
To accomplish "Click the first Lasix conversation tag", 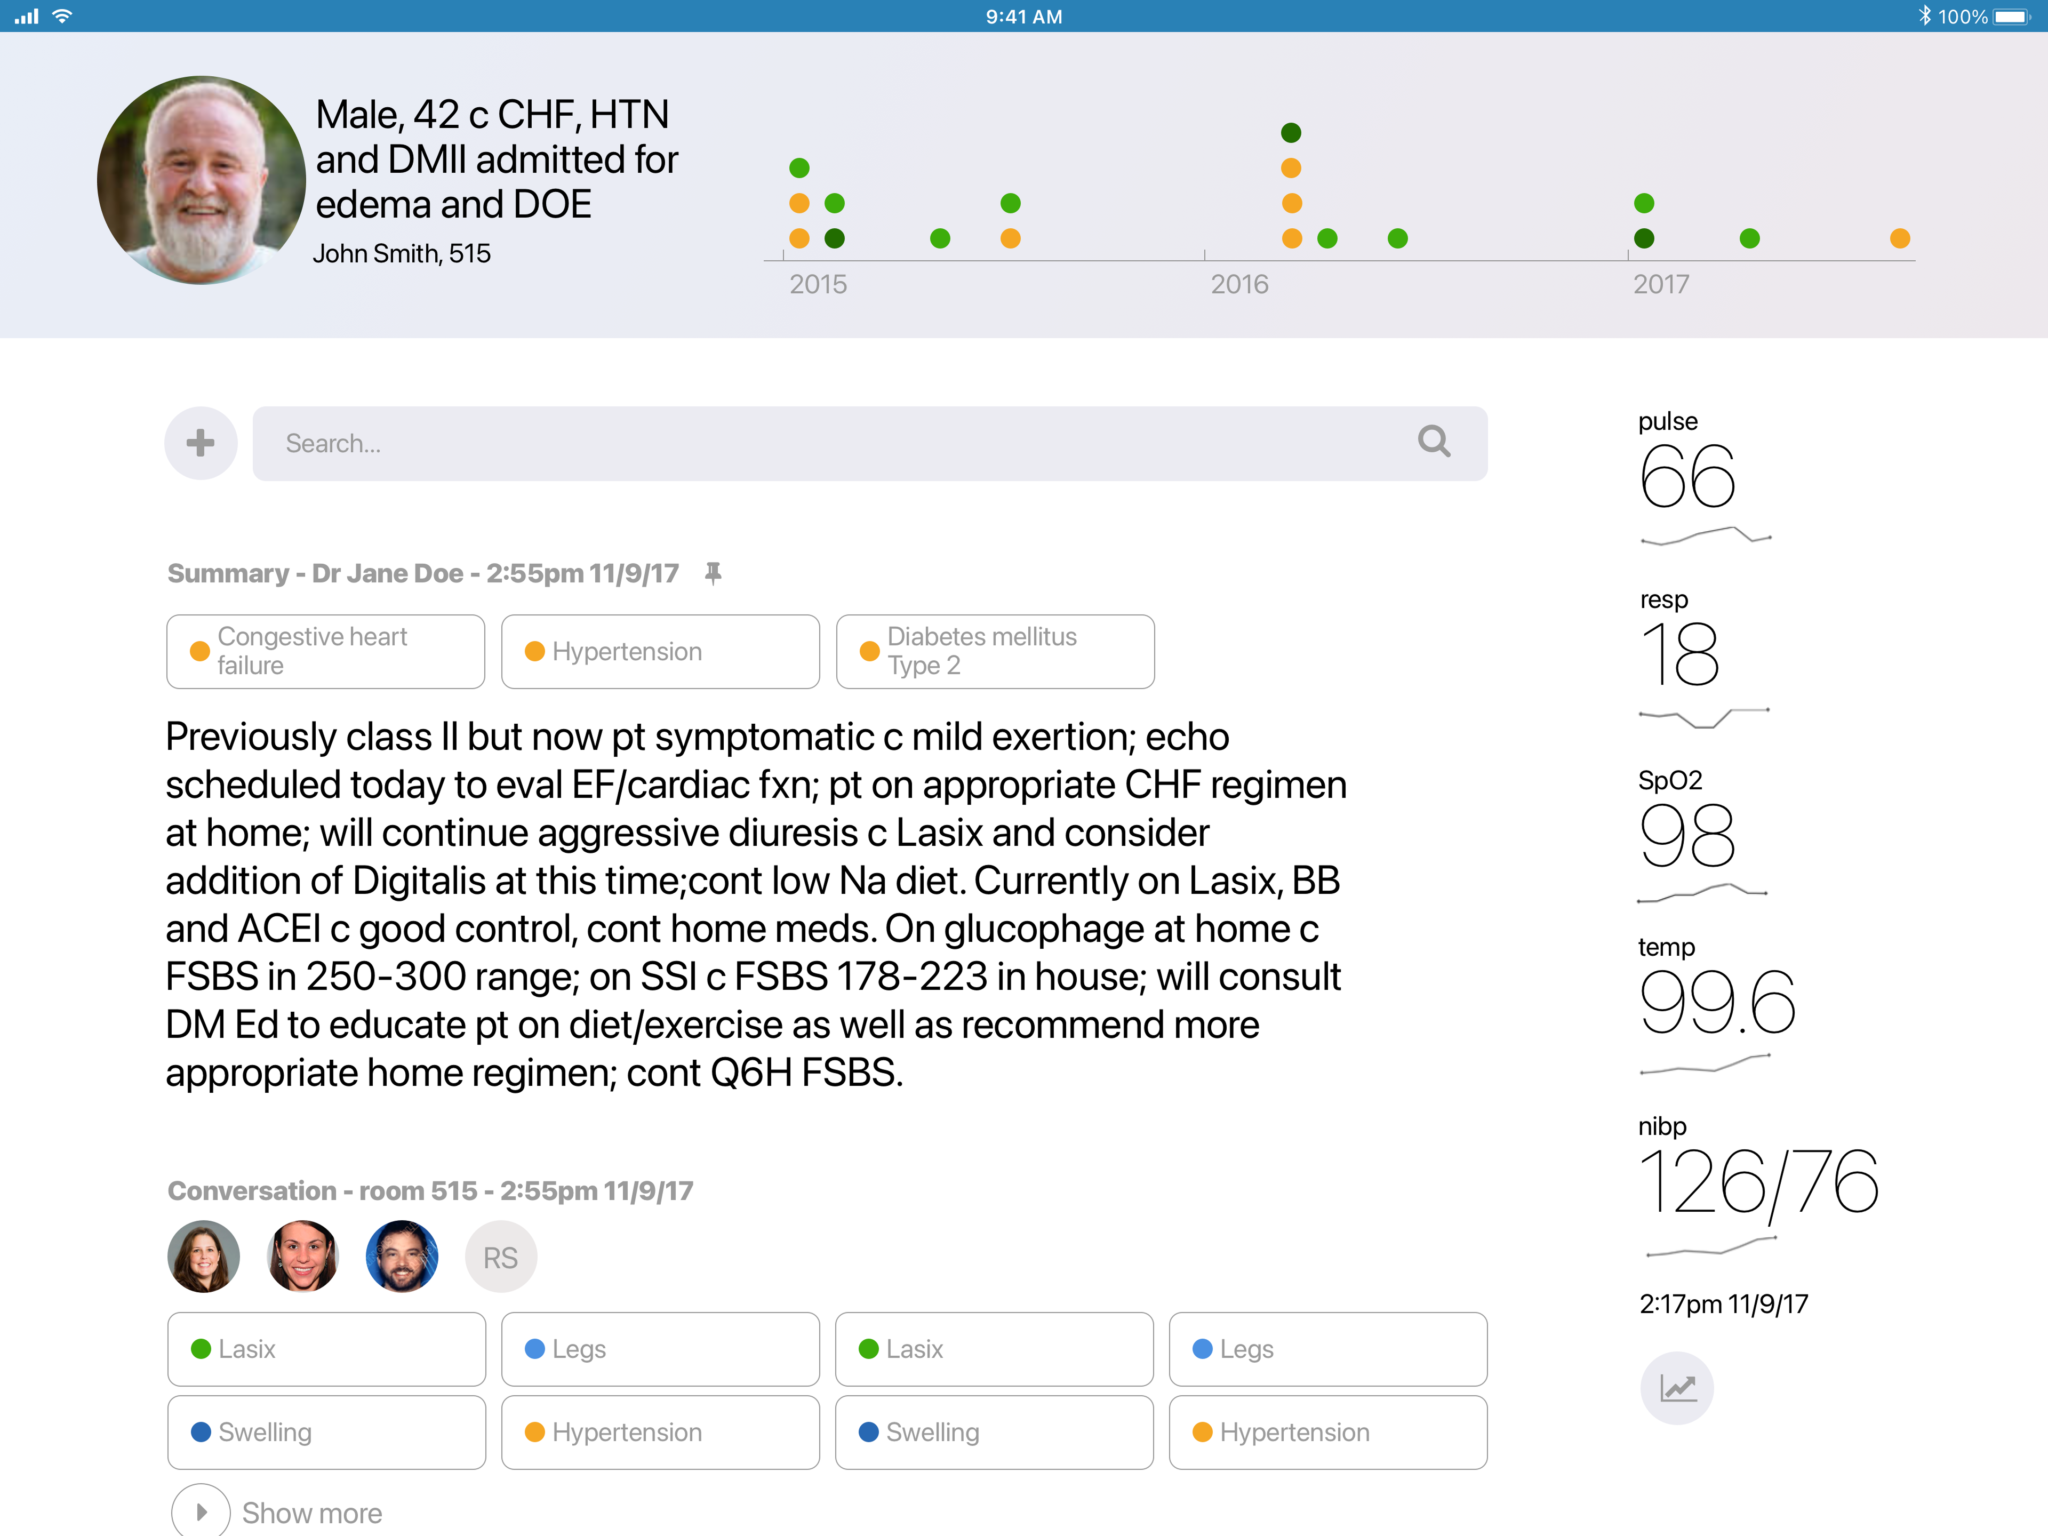I will click(326, 1349).
